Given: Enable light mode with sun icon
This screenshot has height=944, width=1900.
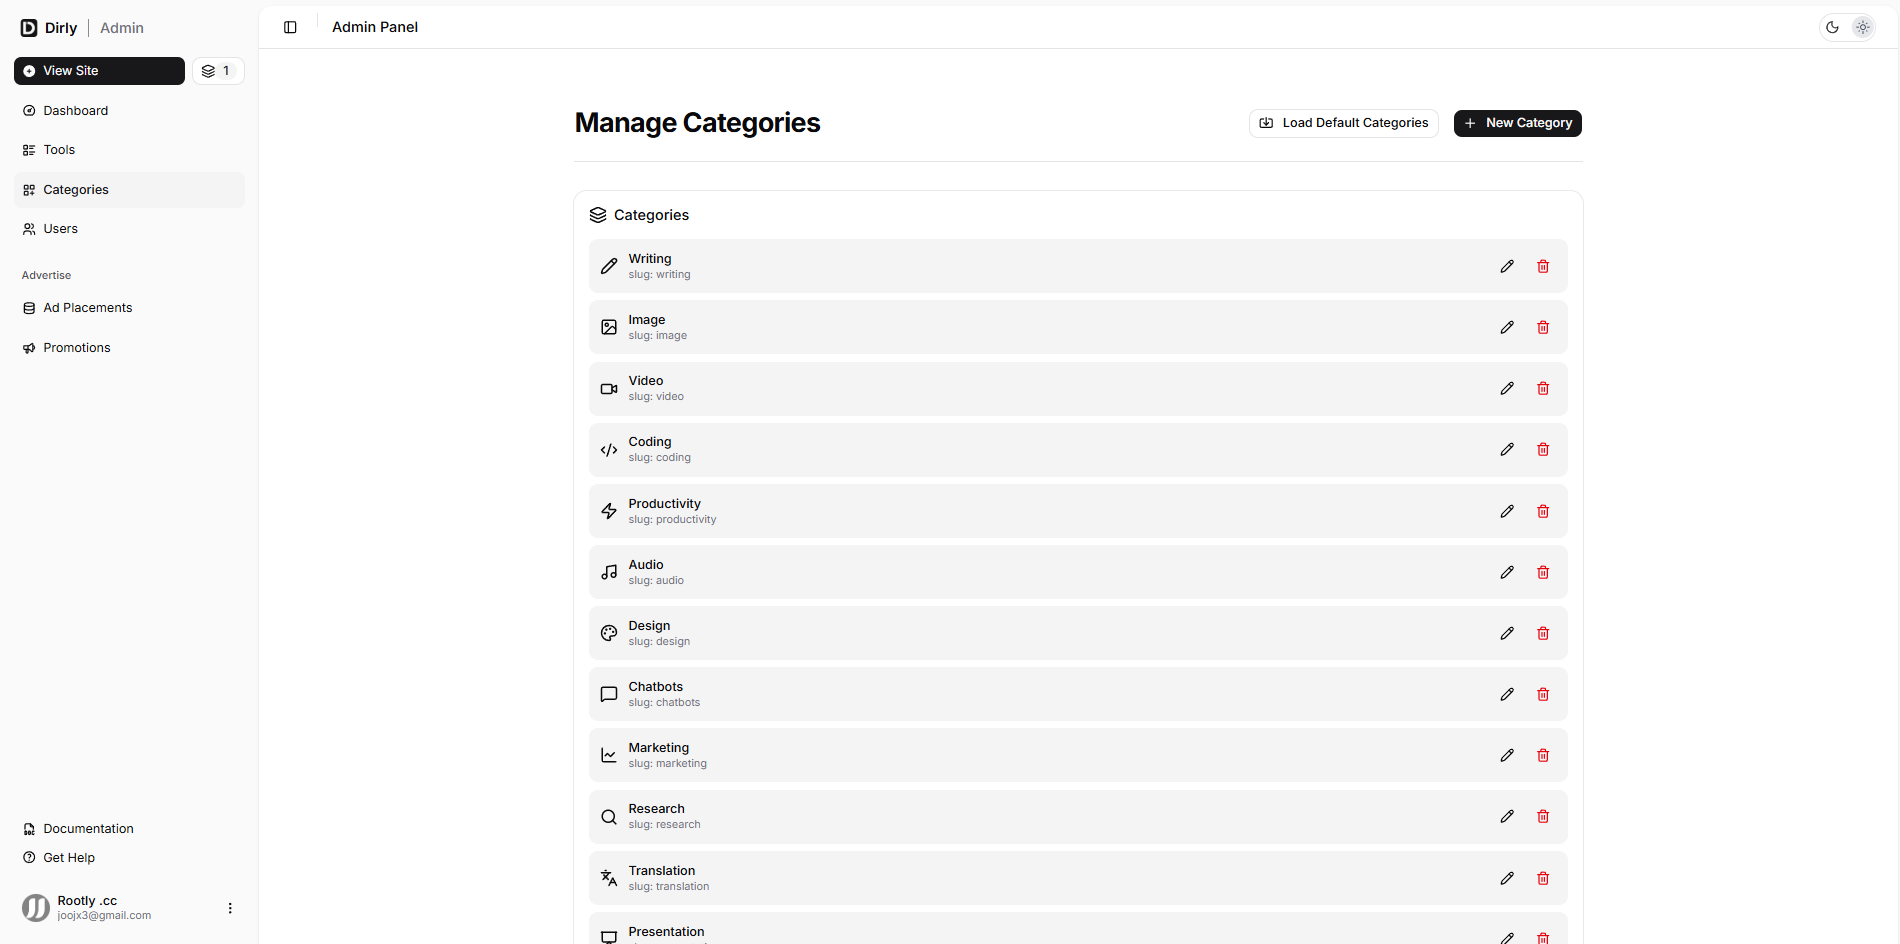Looking at the screenshot, I should [1862, 27].
